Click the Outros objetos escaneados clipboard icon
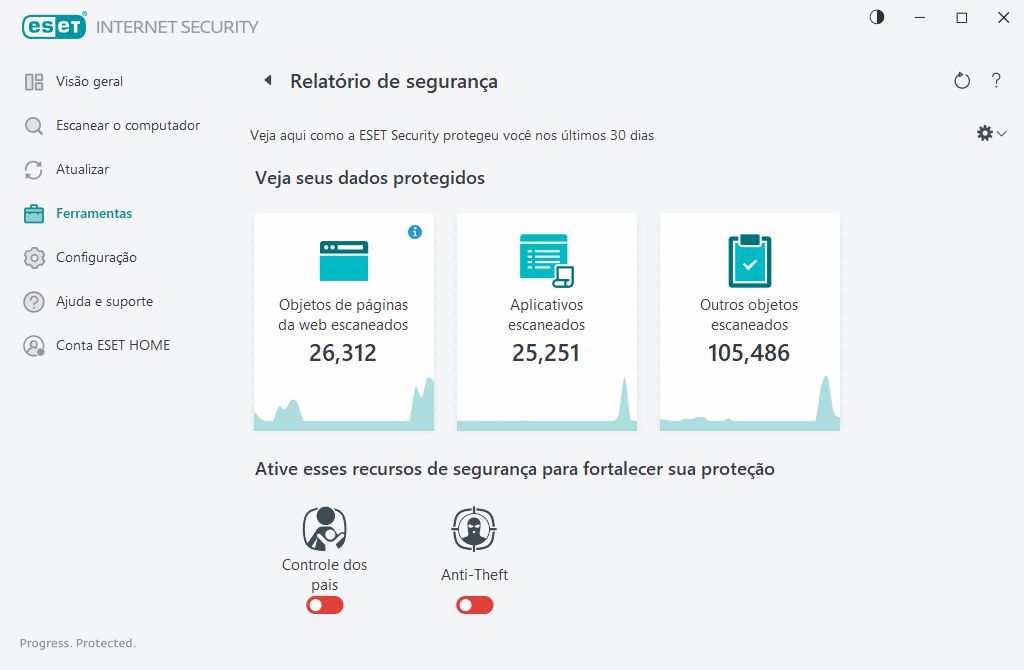 point(749,260)
